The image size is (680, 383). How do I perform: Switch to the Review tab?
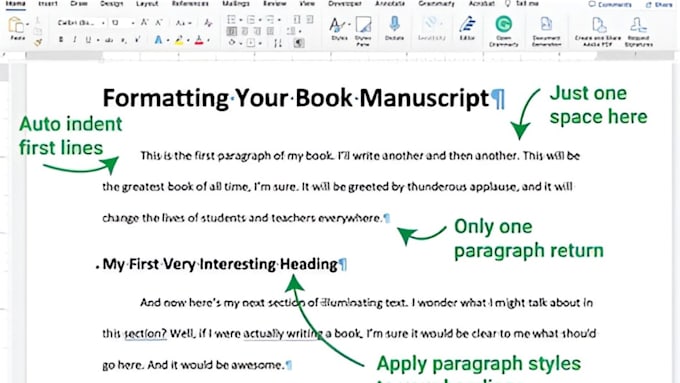coord(275,3)
